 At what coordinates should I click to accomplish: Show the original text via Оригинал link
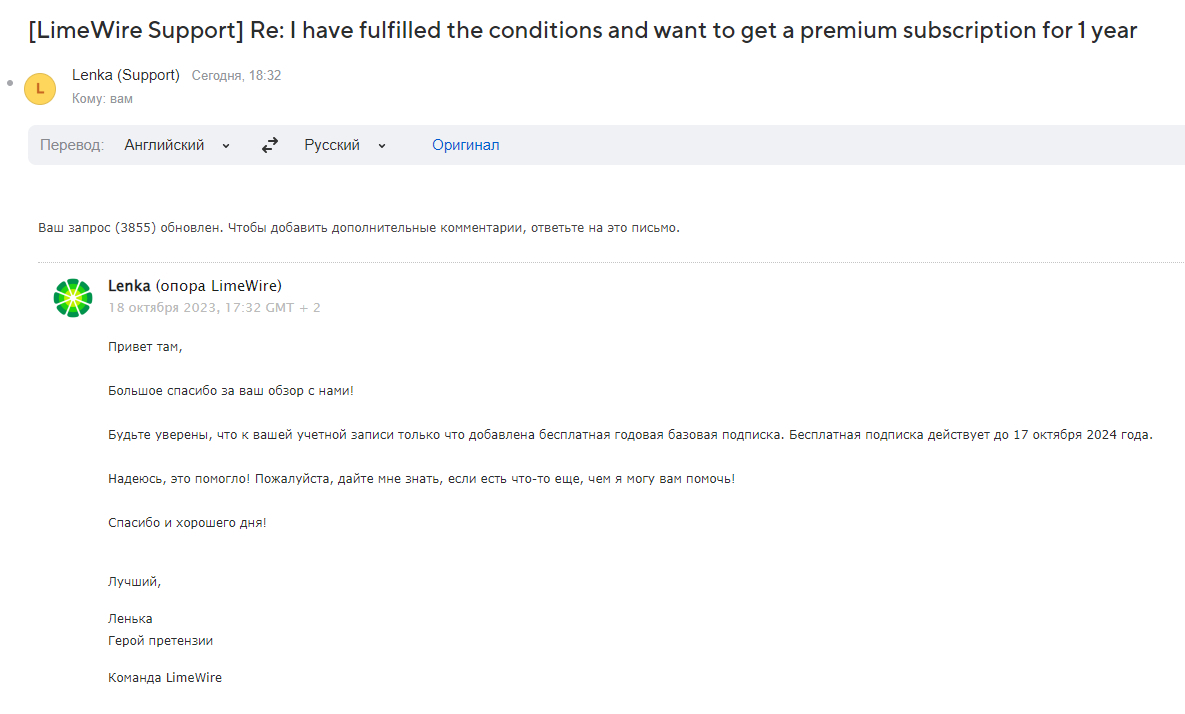465,145
